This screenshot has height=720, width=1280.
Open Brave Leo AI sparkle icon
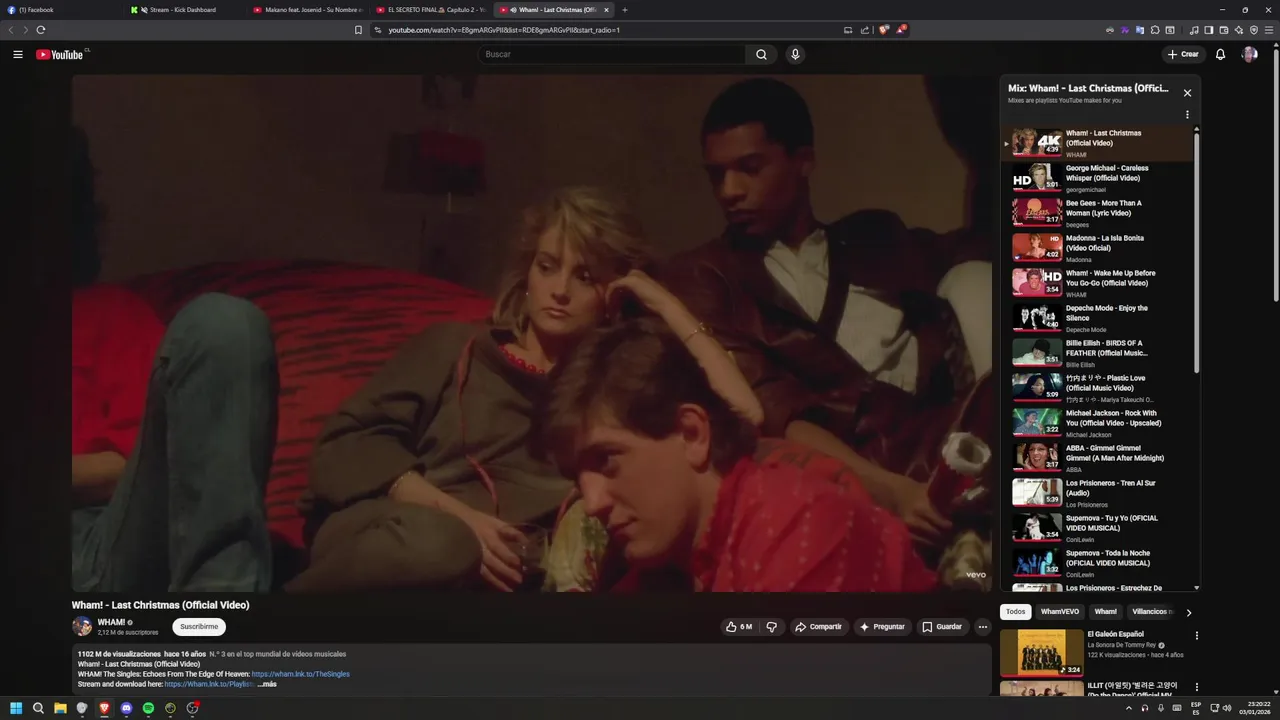point(1238,30)
